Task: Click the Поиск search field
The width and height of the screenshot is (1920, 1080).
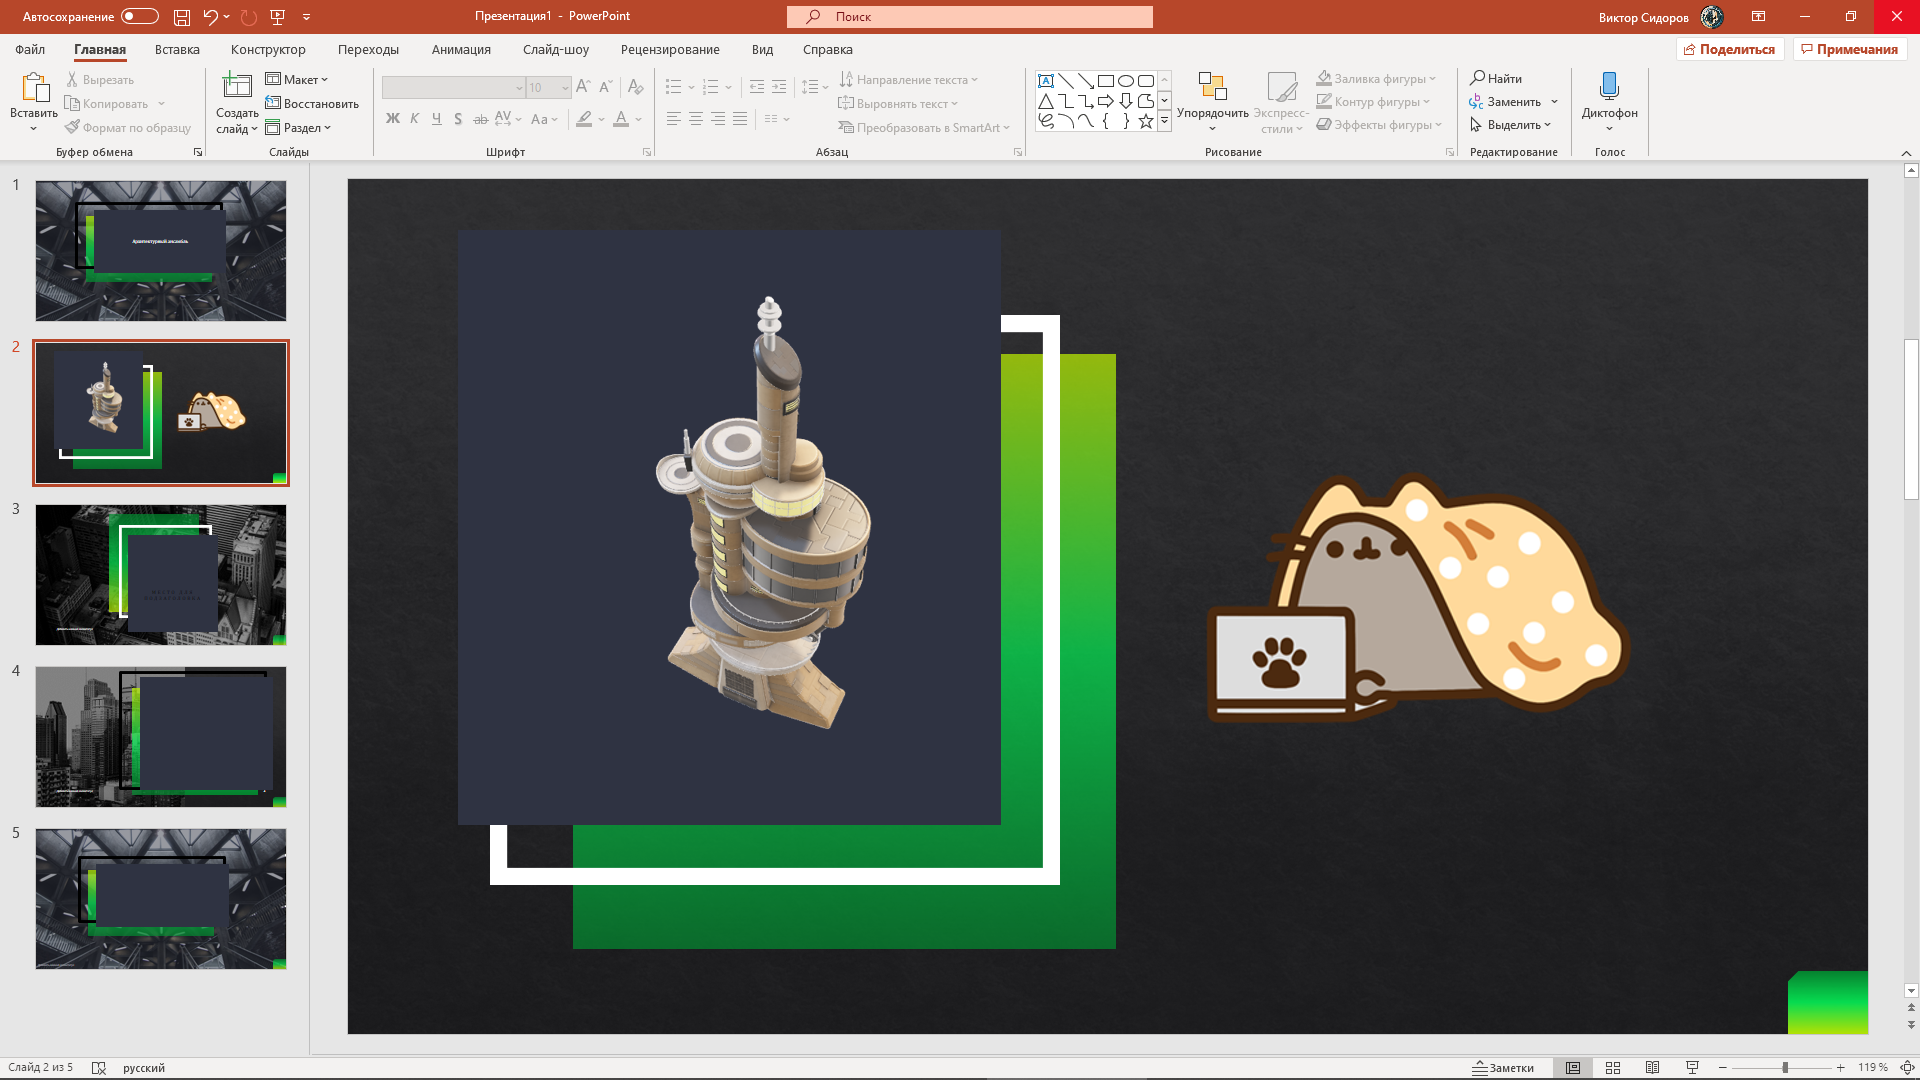Action: tap(970, 17)
